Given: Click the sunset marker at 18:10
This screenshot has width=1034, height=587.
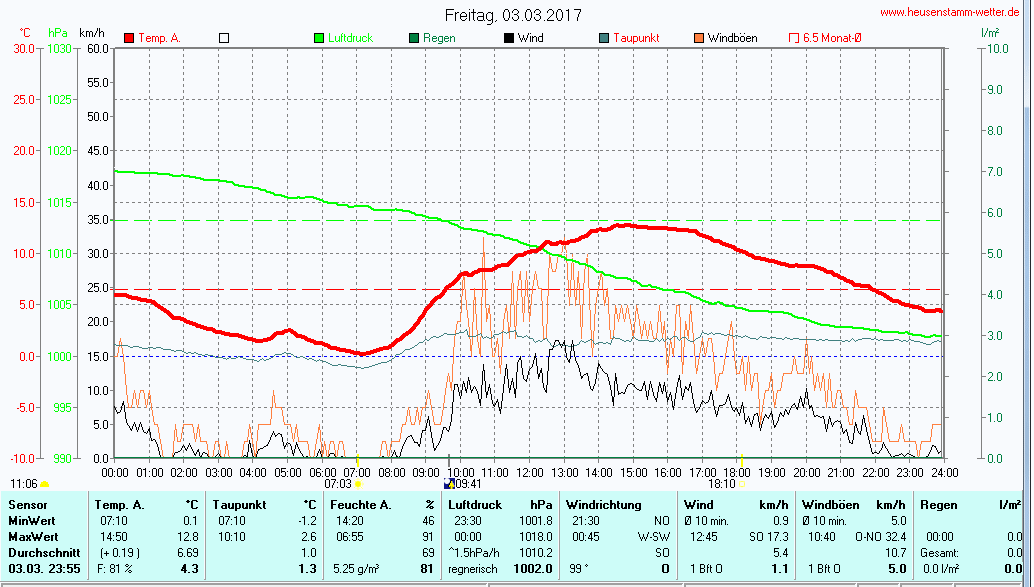Looking at the screenshot, I should pyautogui.click(x=743, y=484).
